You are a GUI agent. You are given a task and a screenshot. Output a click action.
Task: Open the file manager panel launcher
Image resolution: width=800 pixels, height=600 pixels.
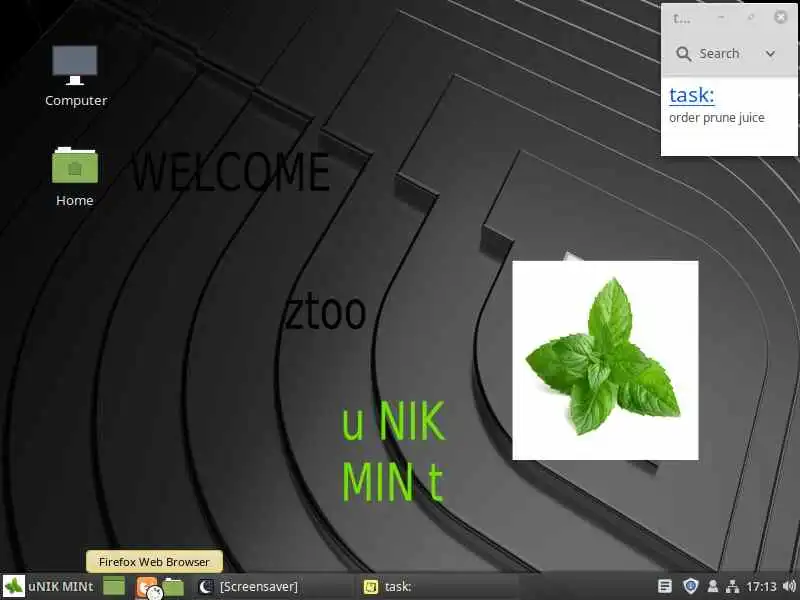click(x=173, y=587)
